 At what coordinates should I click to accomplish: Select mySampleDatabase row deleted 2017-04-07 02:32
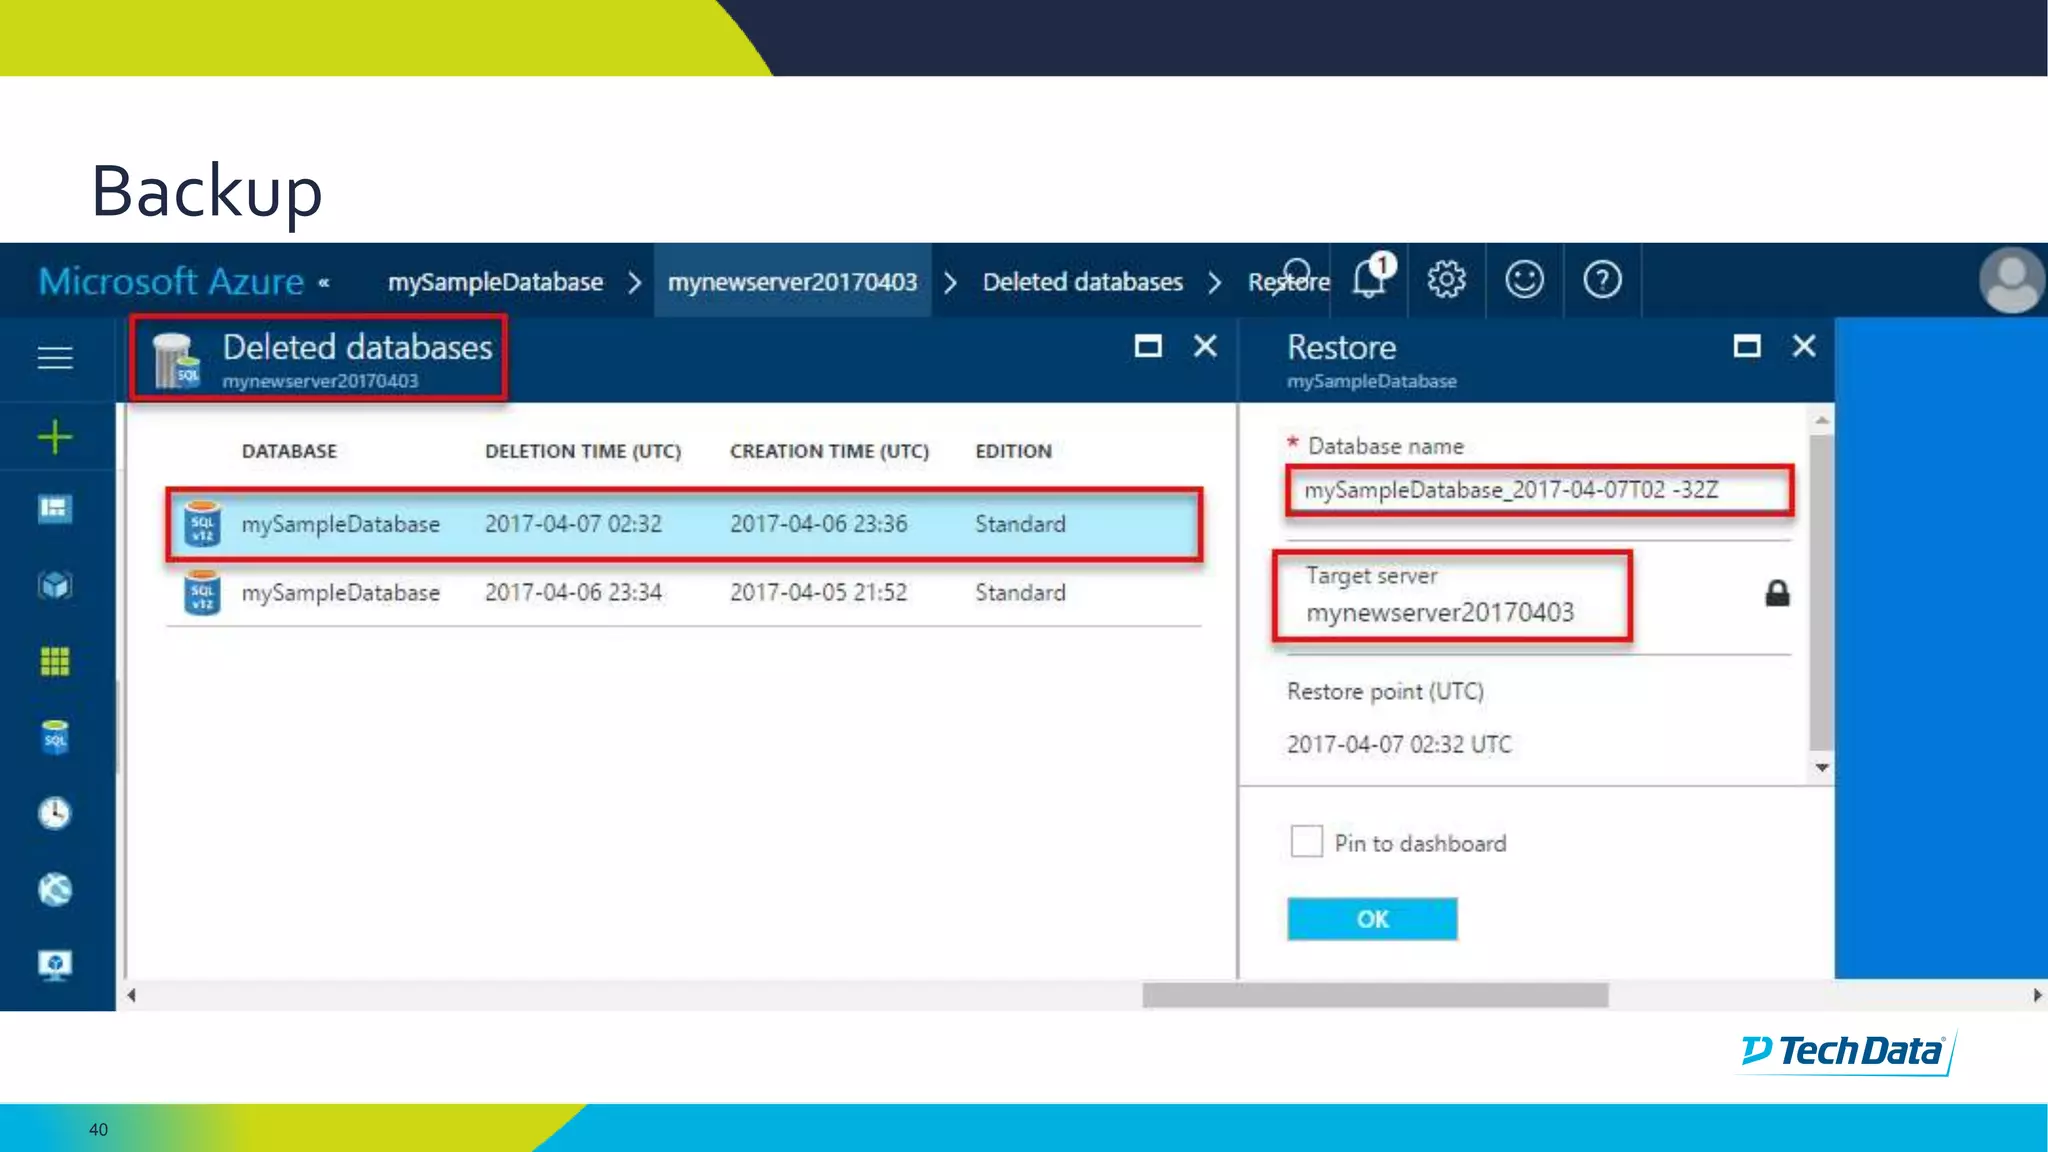tap(684, 524)
